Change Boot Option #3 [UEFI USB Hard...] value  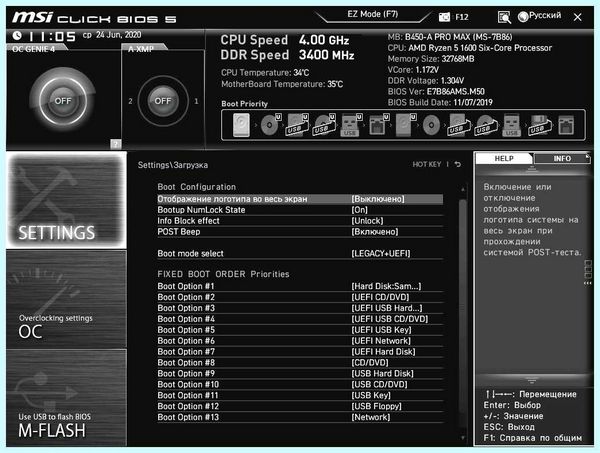tap(387, 308)
